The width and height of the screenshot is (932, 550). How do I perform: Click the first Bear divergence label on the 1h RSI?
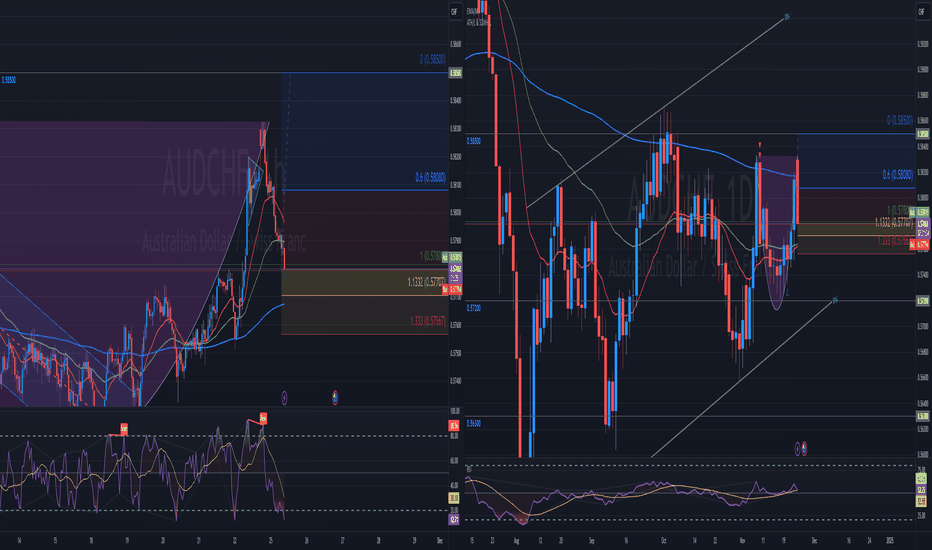click(x=124, y=428)
